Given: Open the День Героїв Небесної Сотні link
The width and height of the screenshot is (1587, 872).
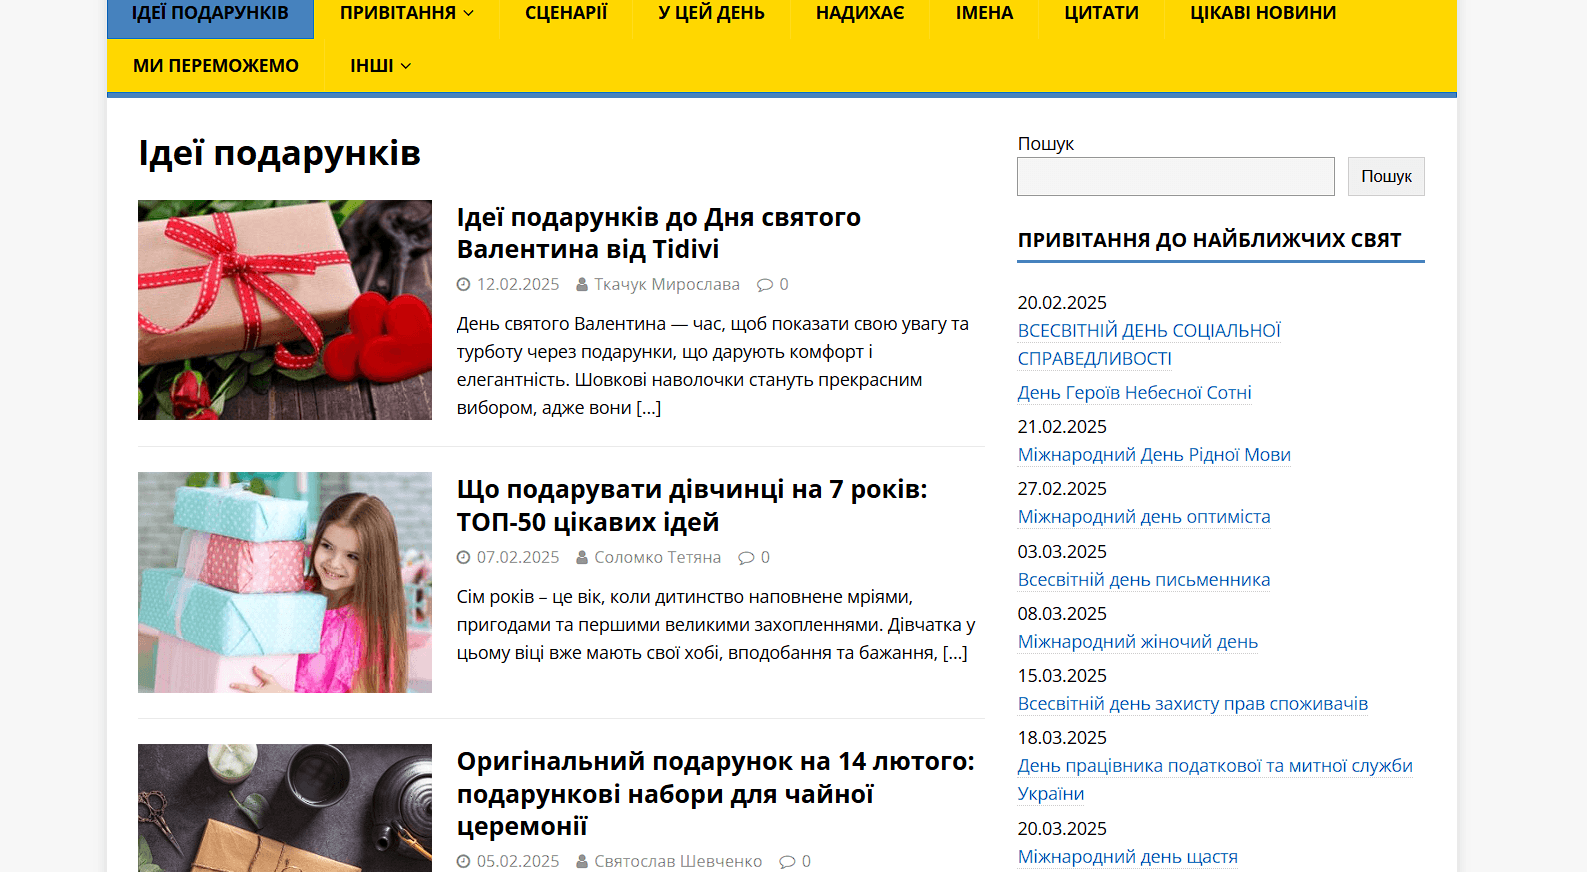Looking at the screenshot, I should [1134, 393].
